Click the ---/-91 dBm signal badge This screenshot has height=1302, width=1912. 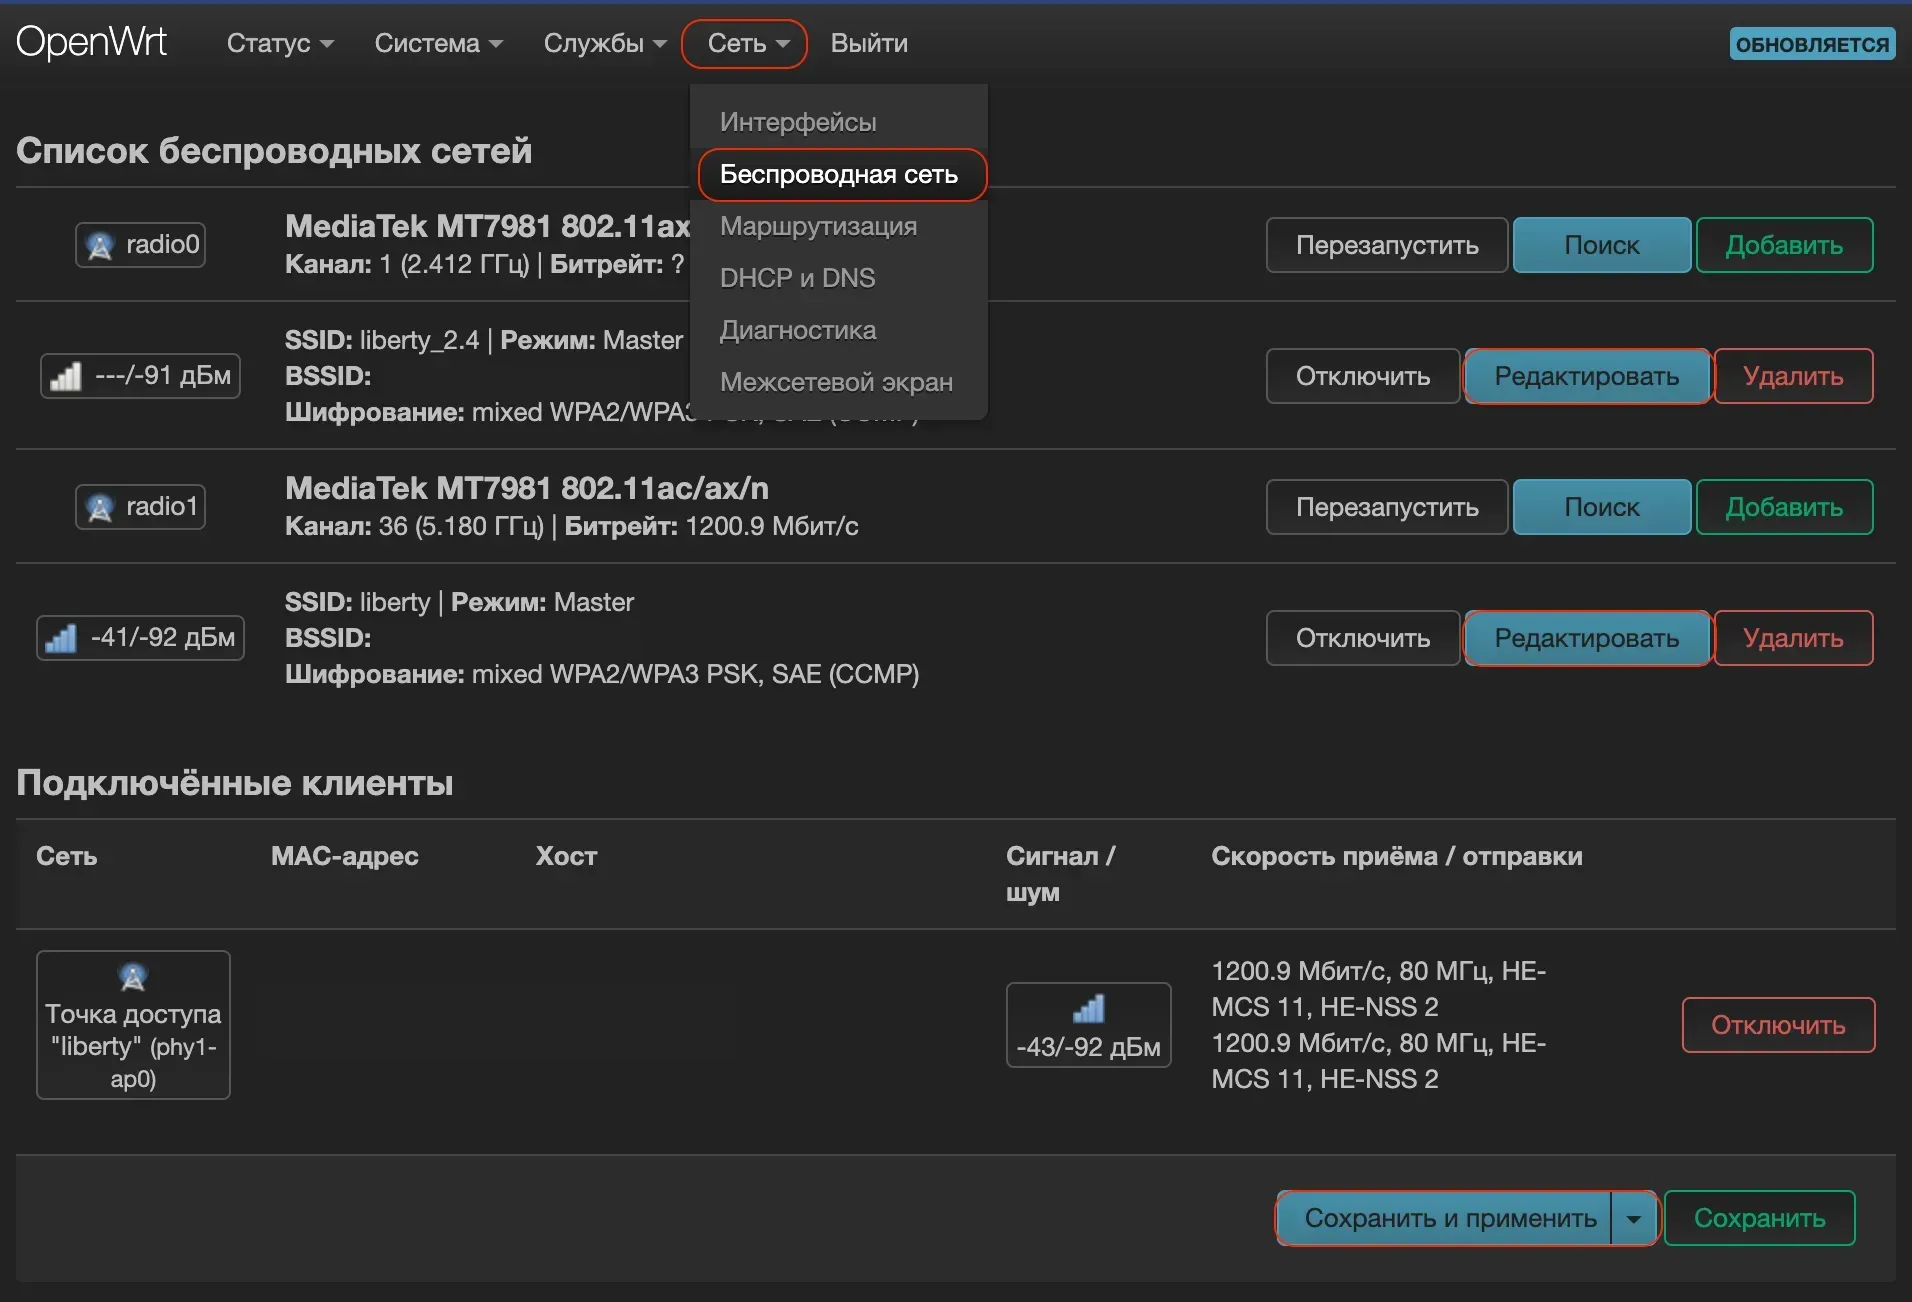coord(140,376)
